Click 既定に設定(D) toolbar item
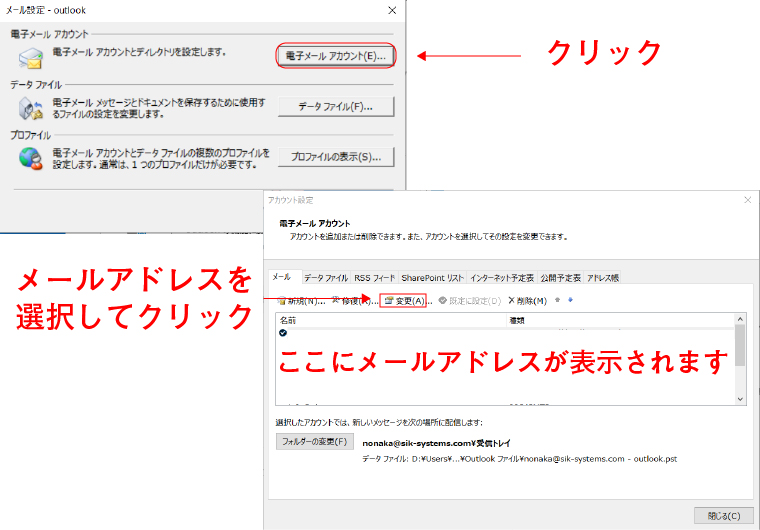This screenshot has height=530, width=760. click(x=470, y=301)
